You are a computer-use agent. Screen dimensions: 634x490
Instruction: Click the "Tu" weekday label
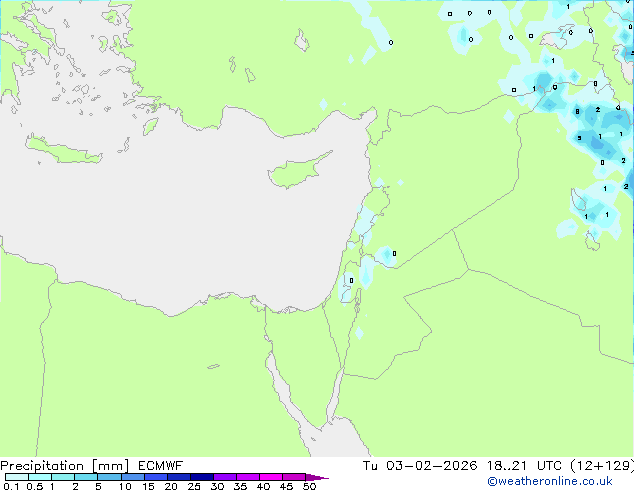pos(370,466)
